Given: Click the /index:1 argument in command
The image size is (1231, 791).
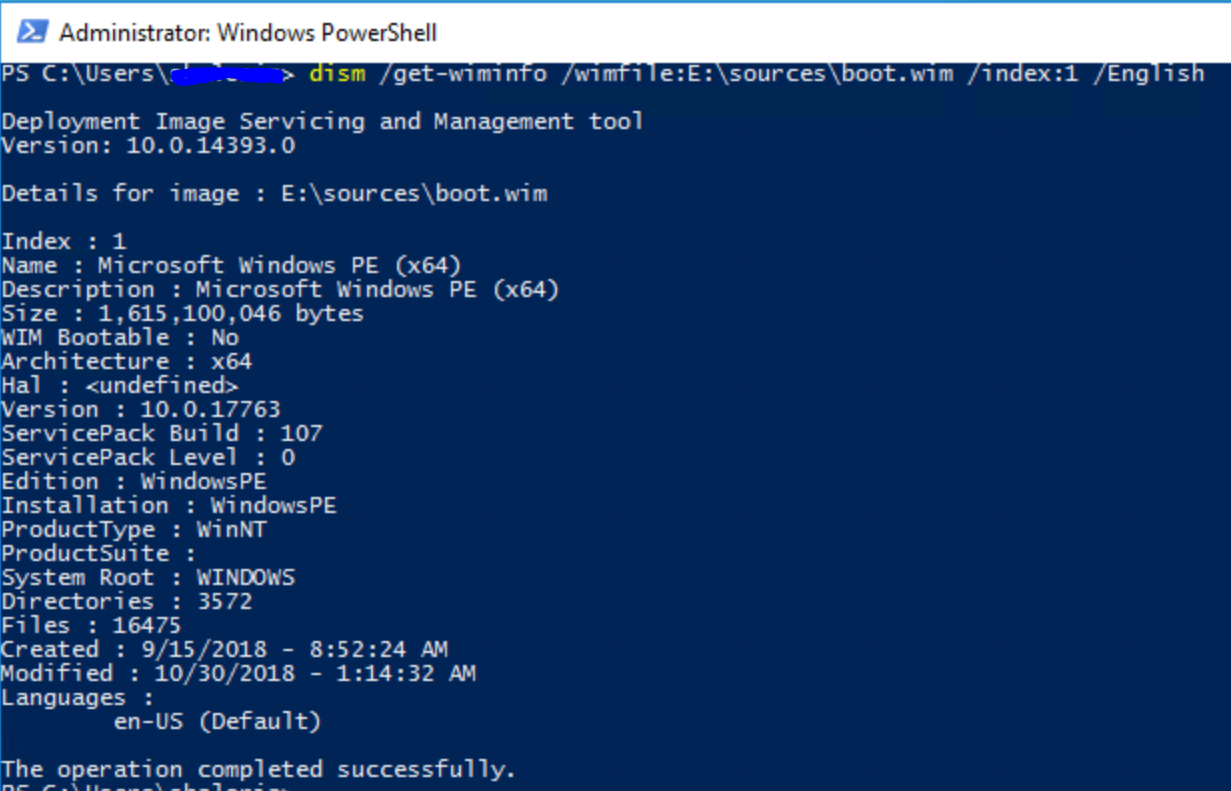Looking at the screenshot, I should click(x=1022, y=74).
